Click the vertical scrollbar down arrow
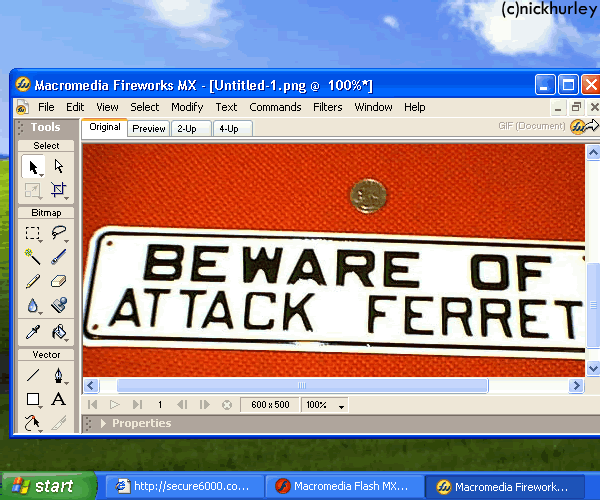 (593, 368)
